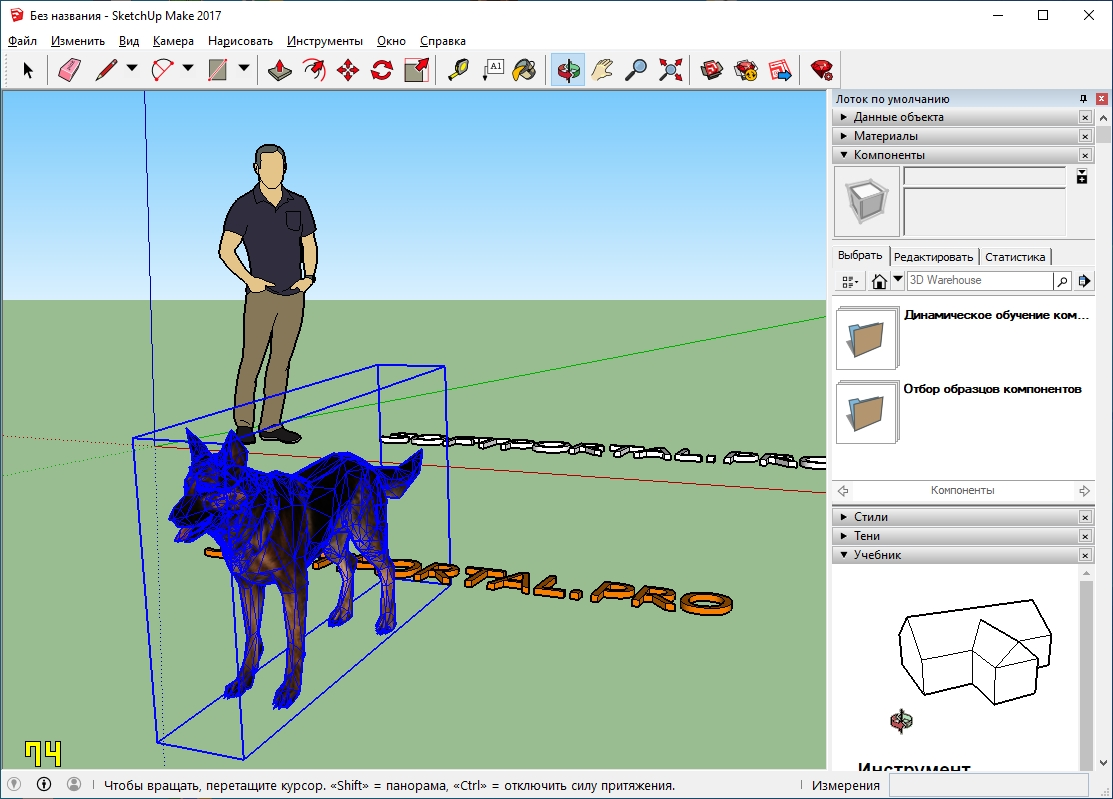Viewport: 1113px width, 799px height.
Task: Select the Paint Bucket tool
Action: pos(525,70)
